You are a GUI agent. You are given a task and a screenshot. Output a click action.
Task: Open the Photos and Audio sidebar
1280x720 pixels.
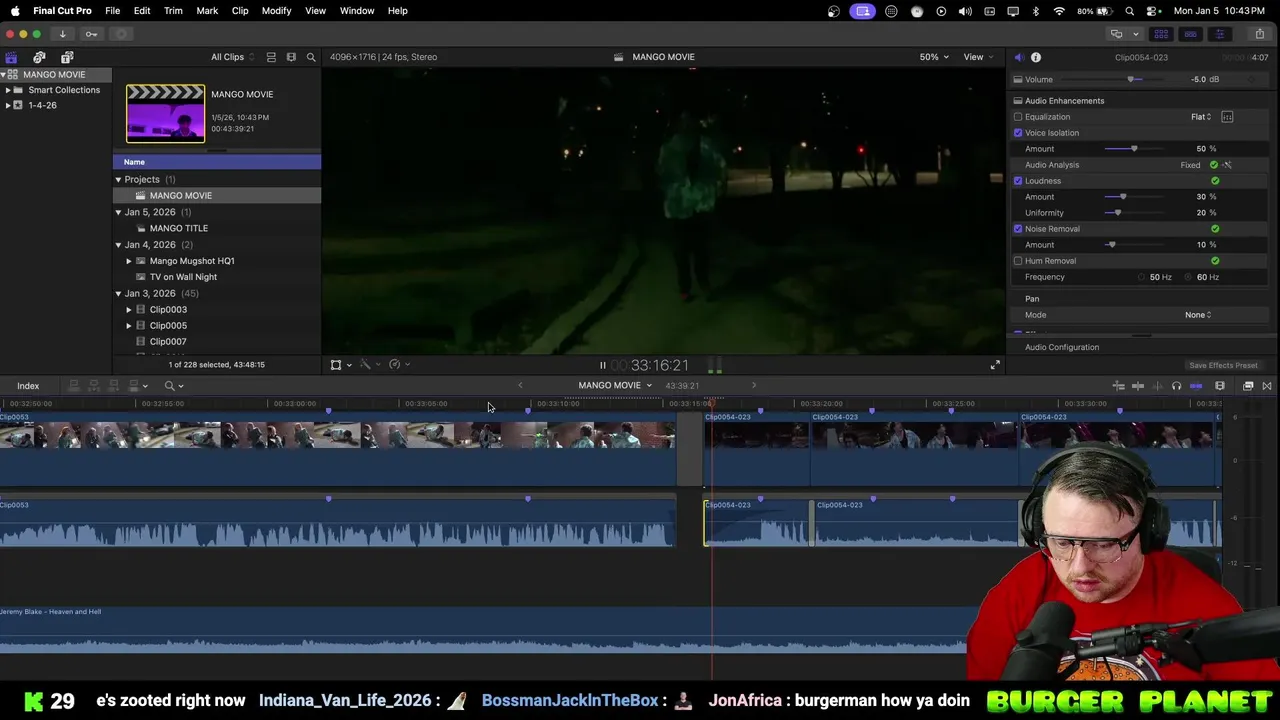coord(39,57)
